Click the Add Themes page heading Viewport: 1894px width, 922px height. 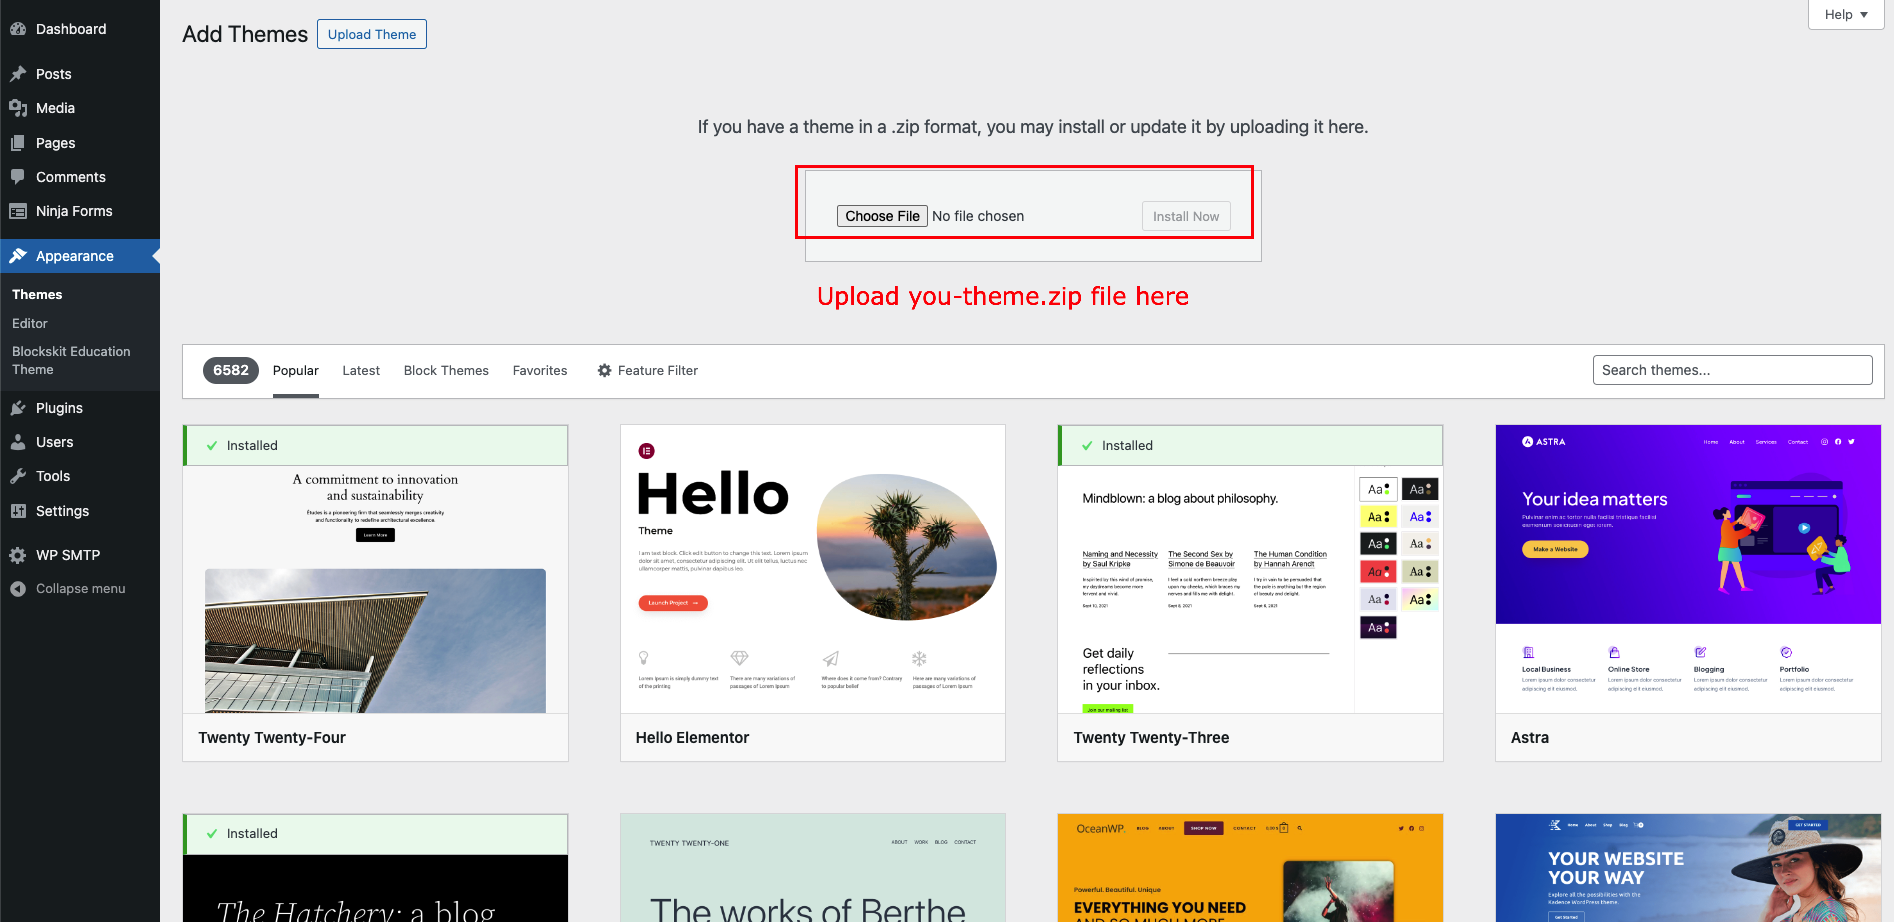pos(245,34)
